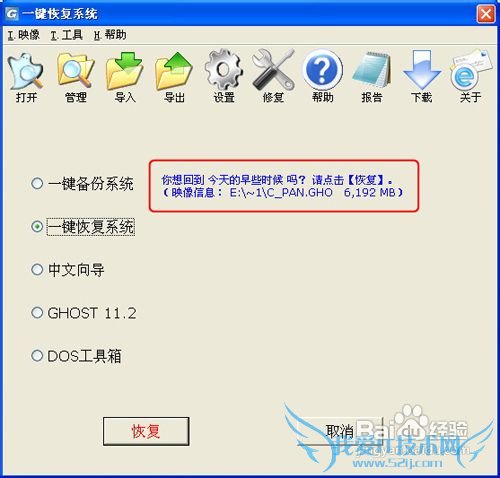Select the 一键备份系统 radio option
500x478 pixels.
click(x=83, y=184)
